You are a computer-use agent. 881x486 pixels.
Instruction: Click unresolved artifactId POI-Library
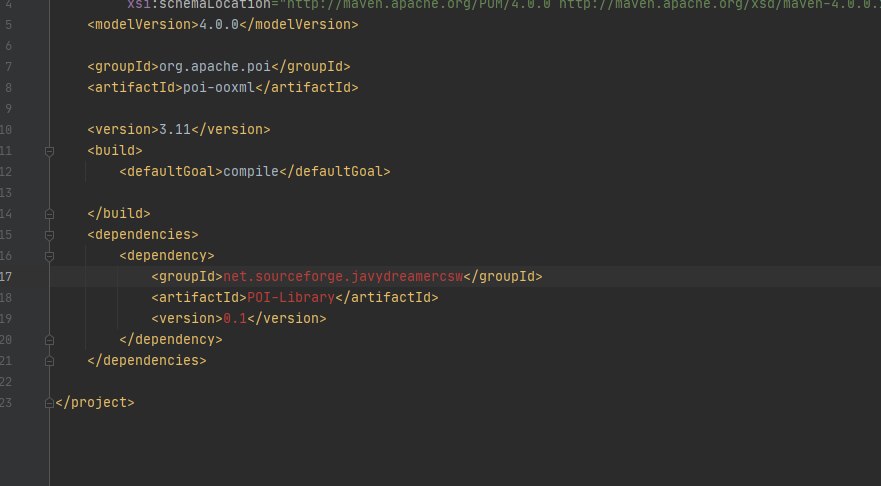click(x=291, y=297)
